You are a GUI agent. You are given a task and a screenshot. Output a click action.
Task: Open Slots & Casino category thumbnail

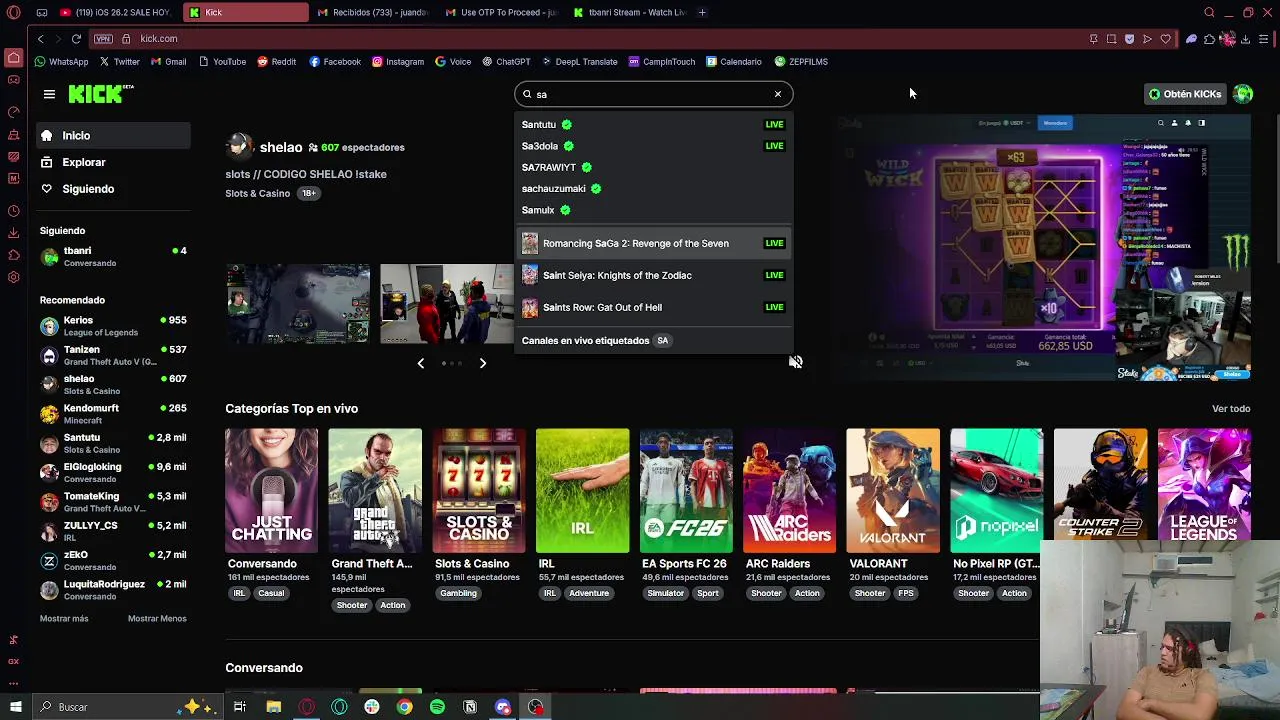point(479,491)
